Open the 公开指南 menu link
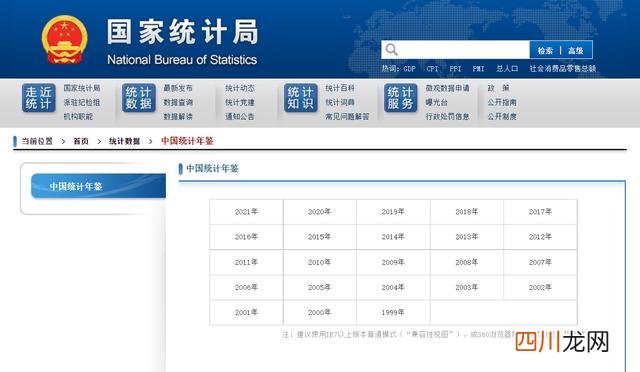 [x=502, y=102]
